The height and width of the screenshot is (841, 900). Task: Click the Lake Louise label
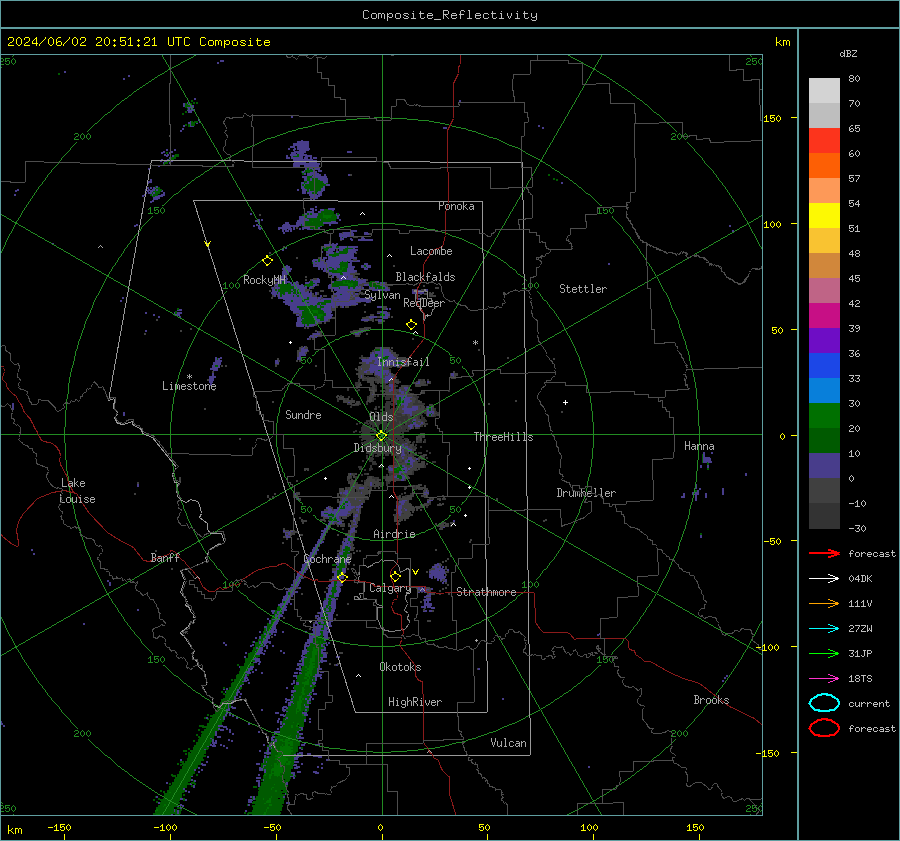coord(77,491)
